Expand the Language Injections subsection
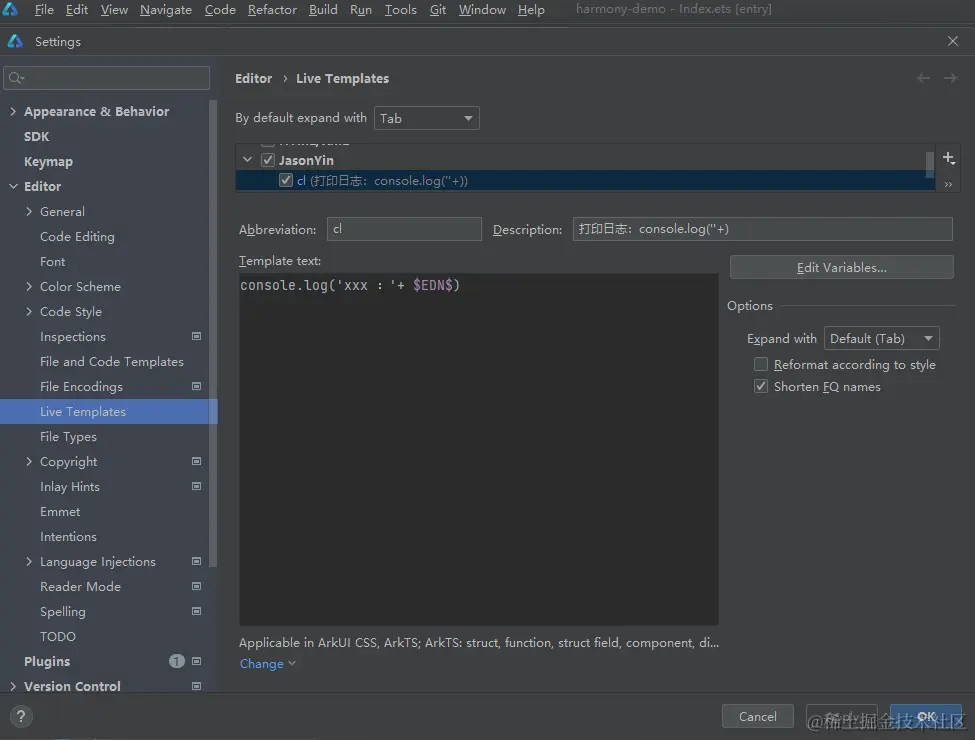Screen dimensions: 975x740 (x=29, y=562)
